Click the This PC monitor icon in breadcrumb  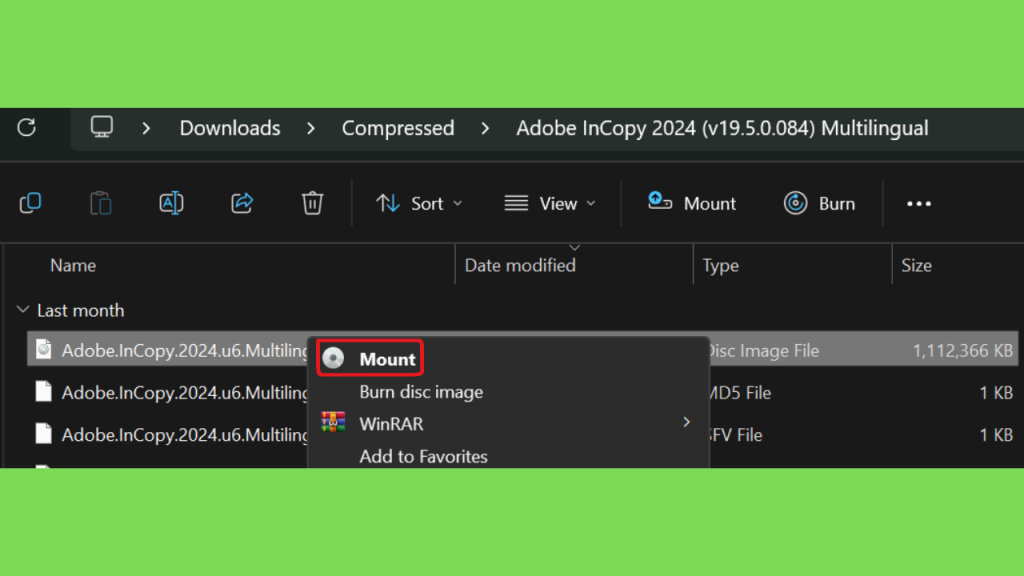pyautogui.click(x=102, y=127)
